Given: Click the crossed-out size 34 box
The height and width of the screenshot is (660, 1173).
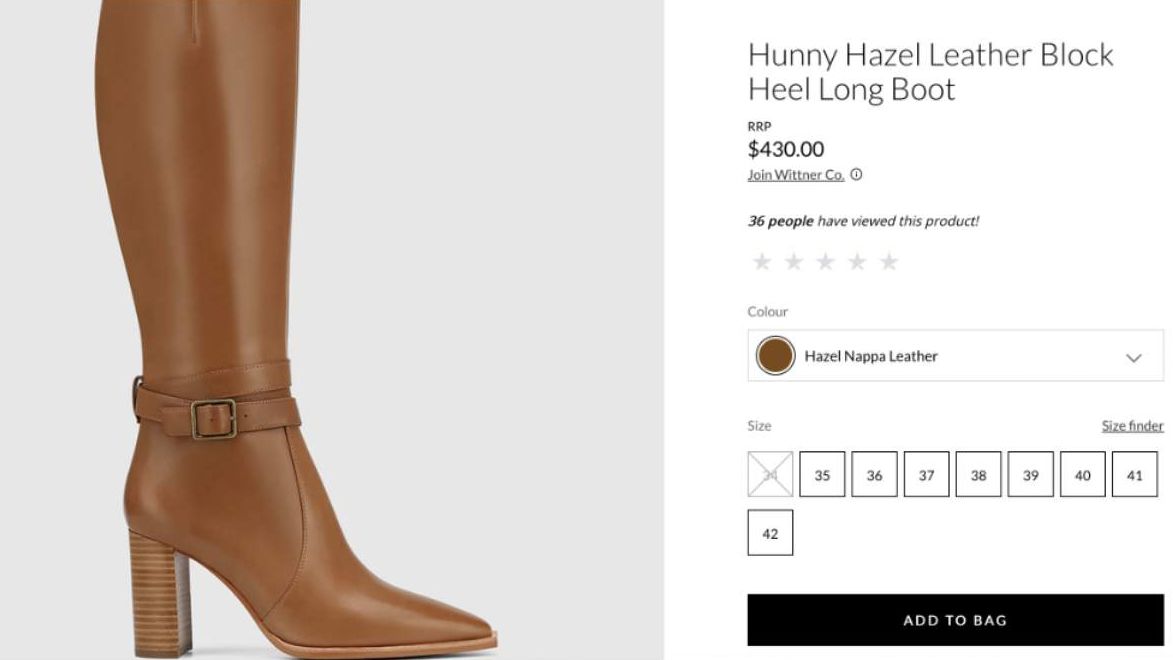Looking at the screenshot, I should 770,475.
